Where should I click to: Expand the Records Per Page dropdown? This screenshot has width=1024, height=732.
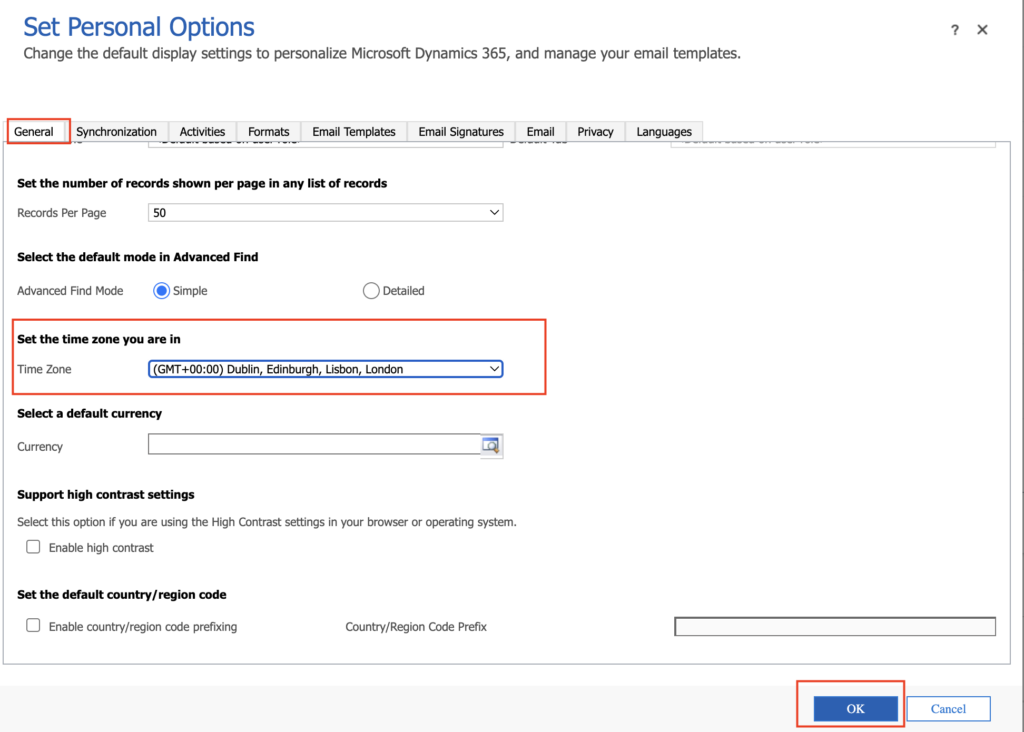[325, 212]
